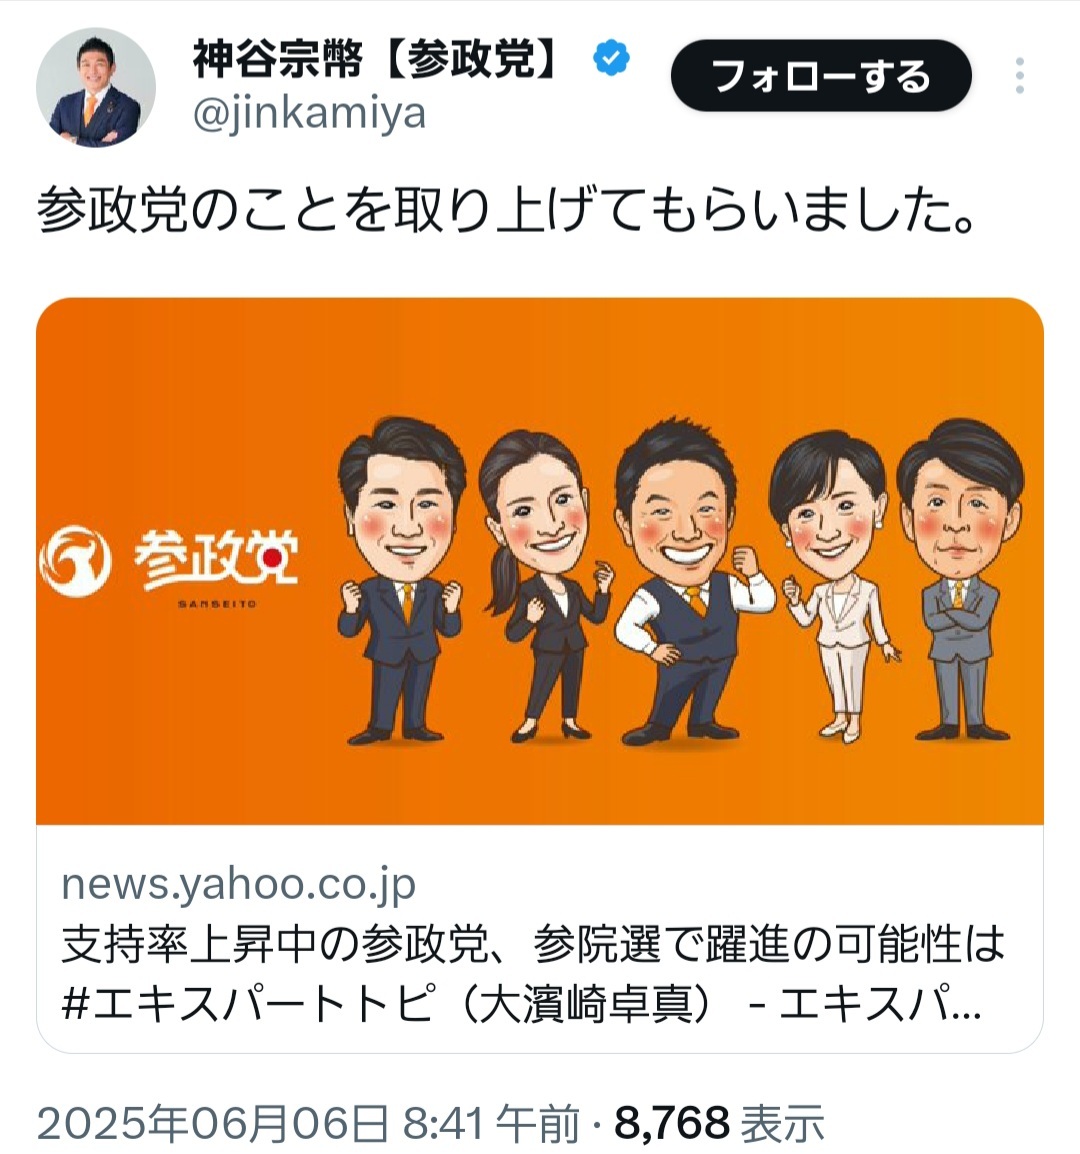This screenshot has width=1080, height=1154.
Task: Open the orange link preview image
Action: (540, 561)
